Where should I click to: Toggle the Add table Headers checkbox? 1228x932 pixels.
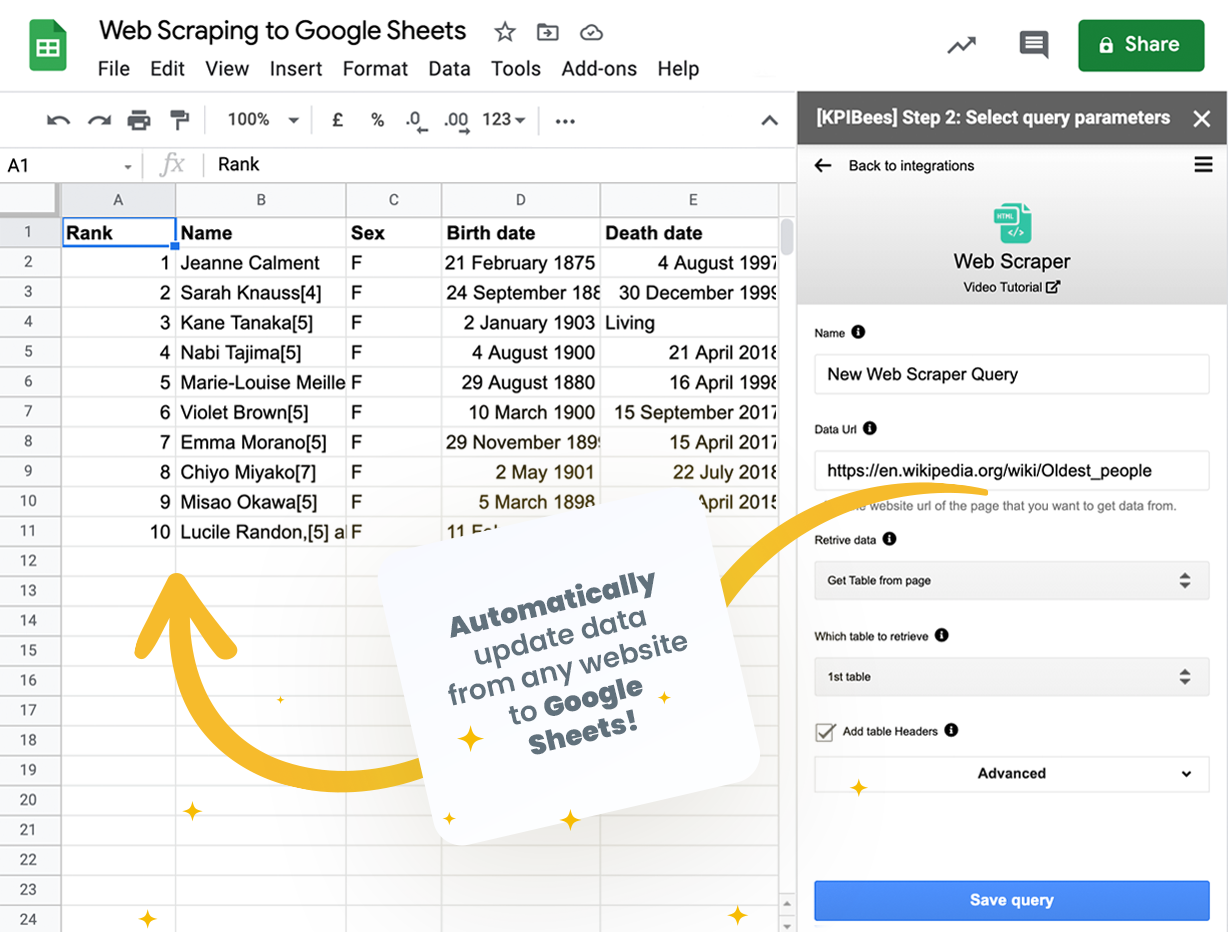click(x=825, y=731)
